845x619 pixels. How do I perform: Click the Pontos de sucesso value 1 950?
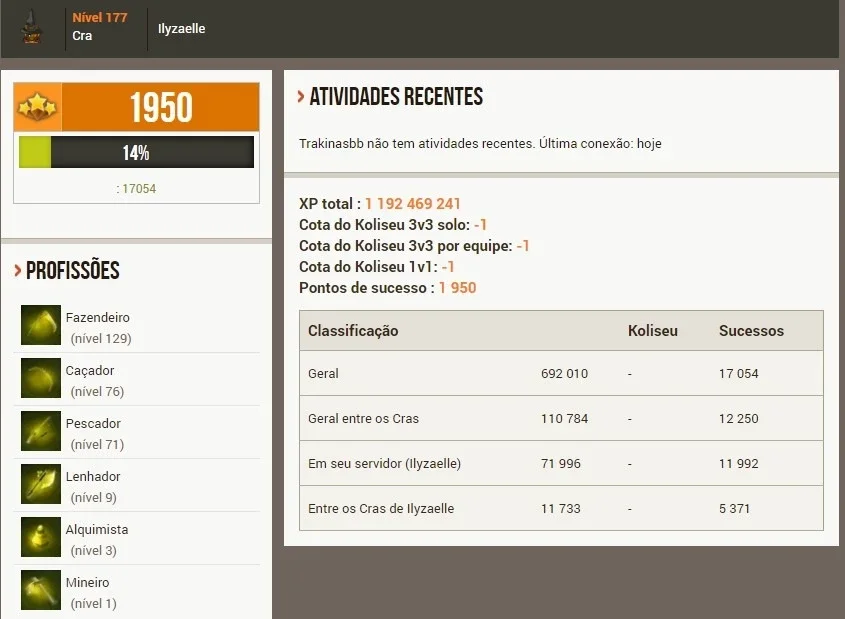pyautogui.click(x=458, y=288)
